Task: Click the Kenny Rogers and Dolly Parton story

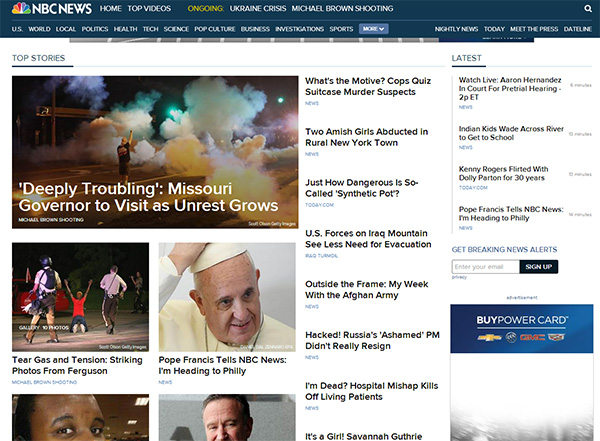Action: (x=503, y=174)
